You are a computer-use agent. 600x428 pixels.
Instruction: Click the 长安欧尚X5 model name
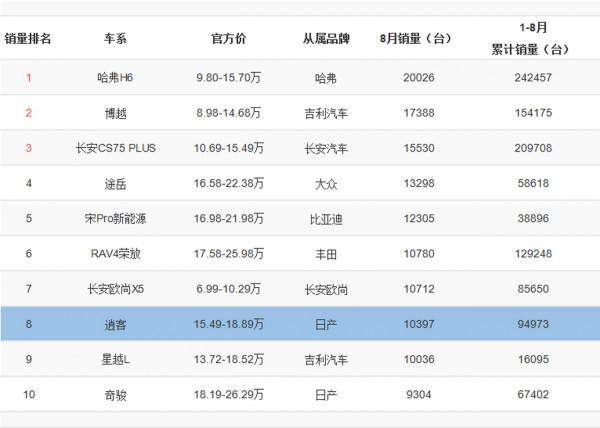click(x=115, y=288)
